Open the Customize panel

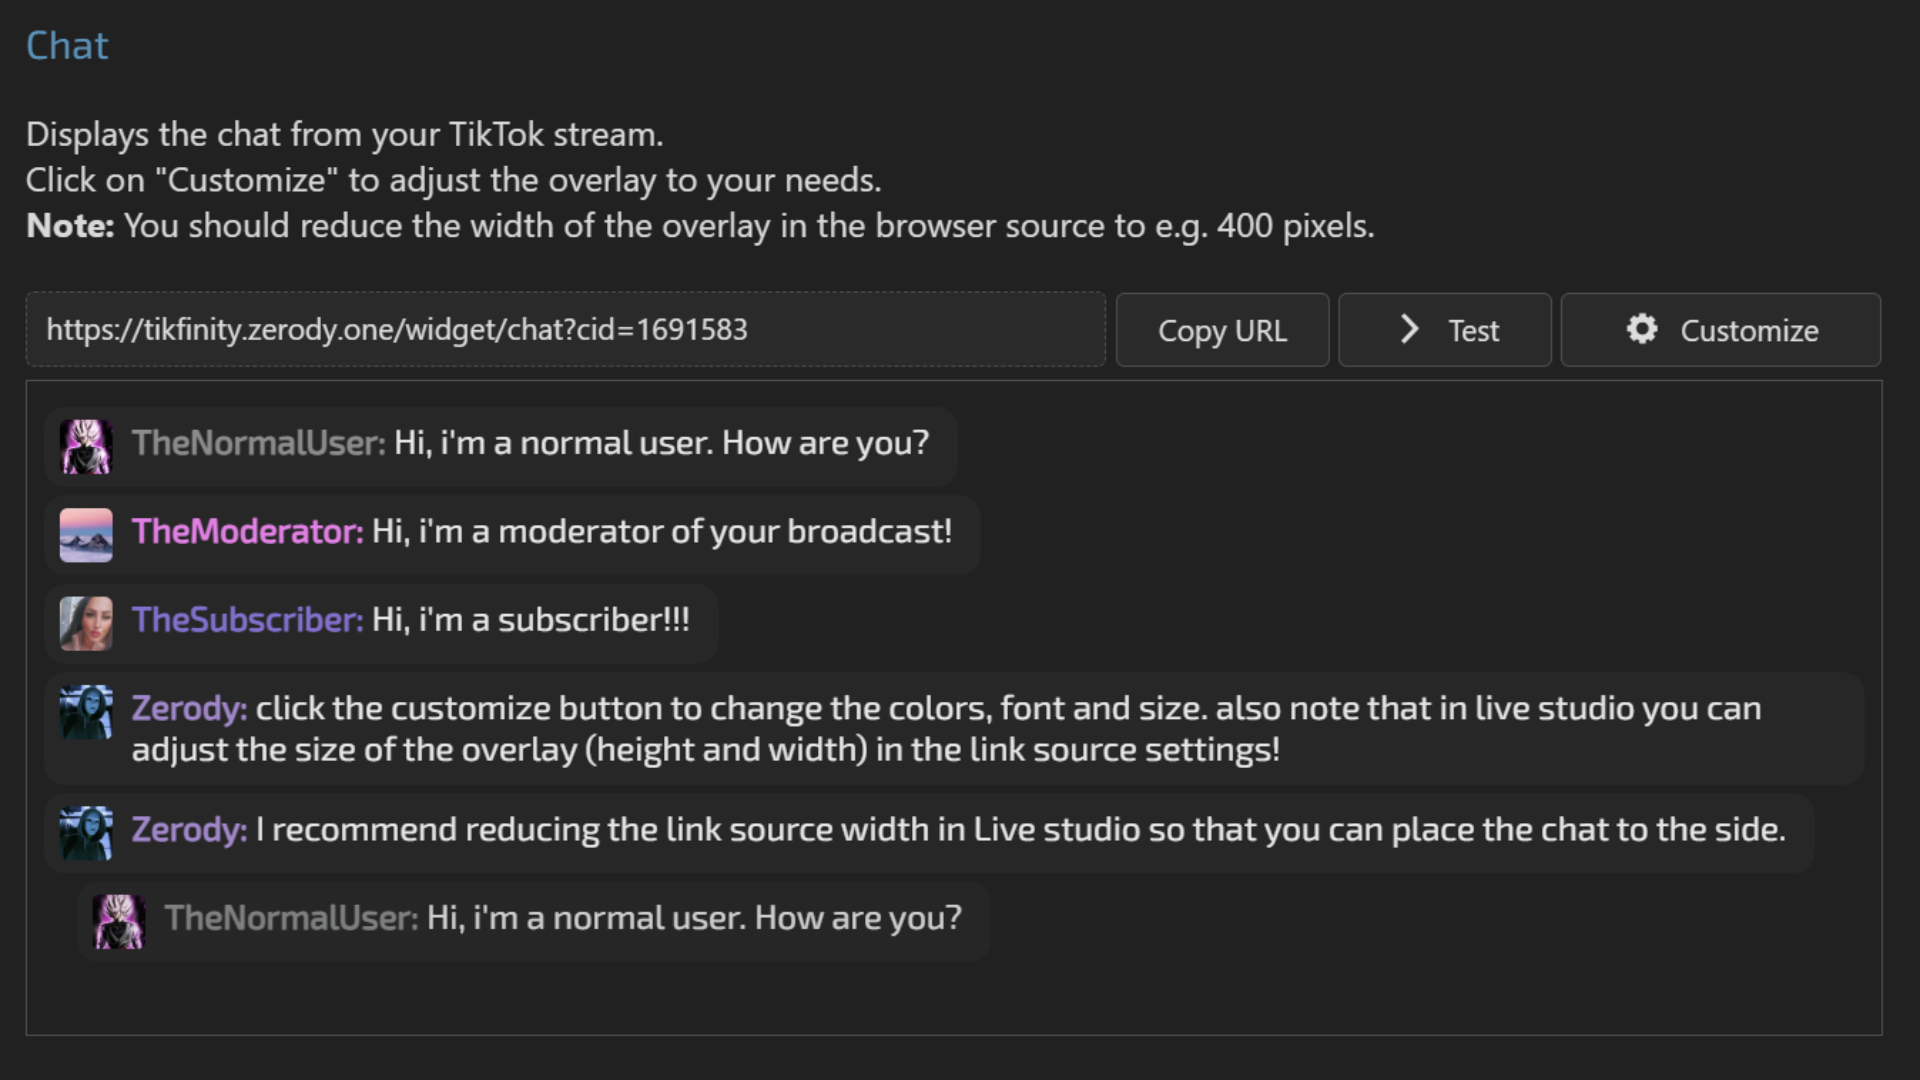[x=1720, y=330]
